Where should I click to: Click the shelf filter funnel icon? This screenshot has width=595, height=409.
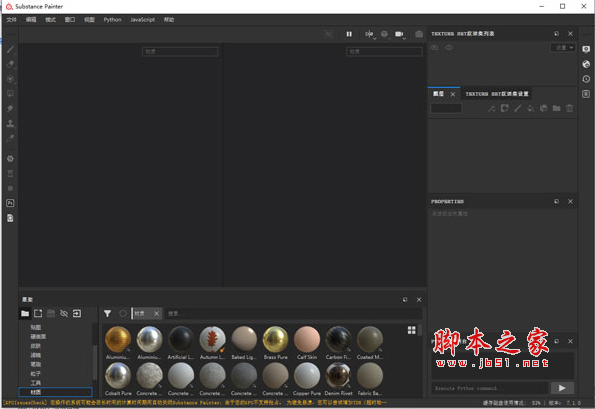(x=107, y=313)
